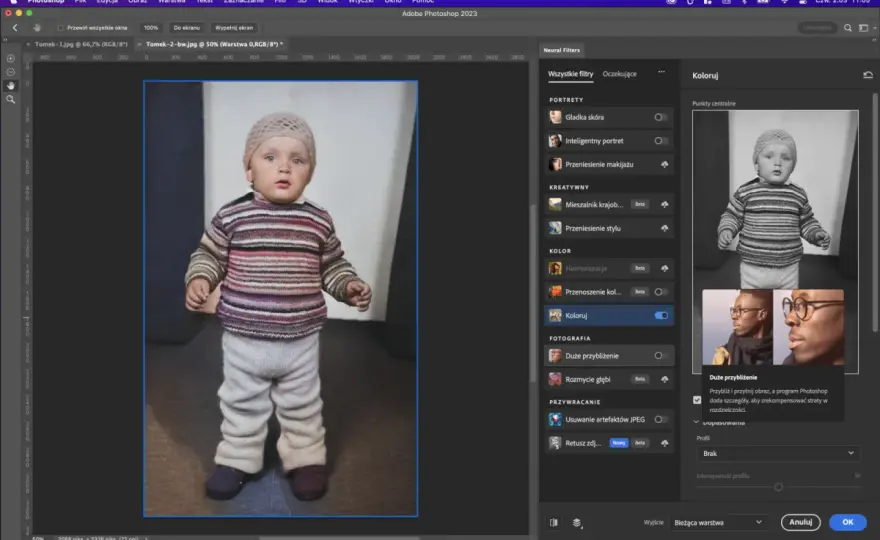Screen dimensions: 880x540
Task: Check Przewiń wszystkie okna checkbox
Action: click(x=60, y=28)
